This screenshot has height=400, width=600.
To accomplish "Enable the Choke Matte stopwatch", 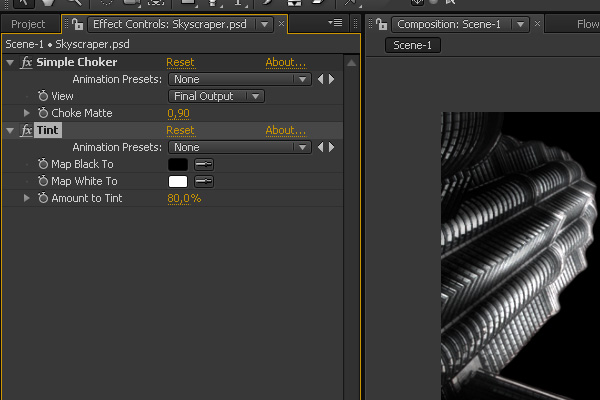I will (x=43, y=113).
